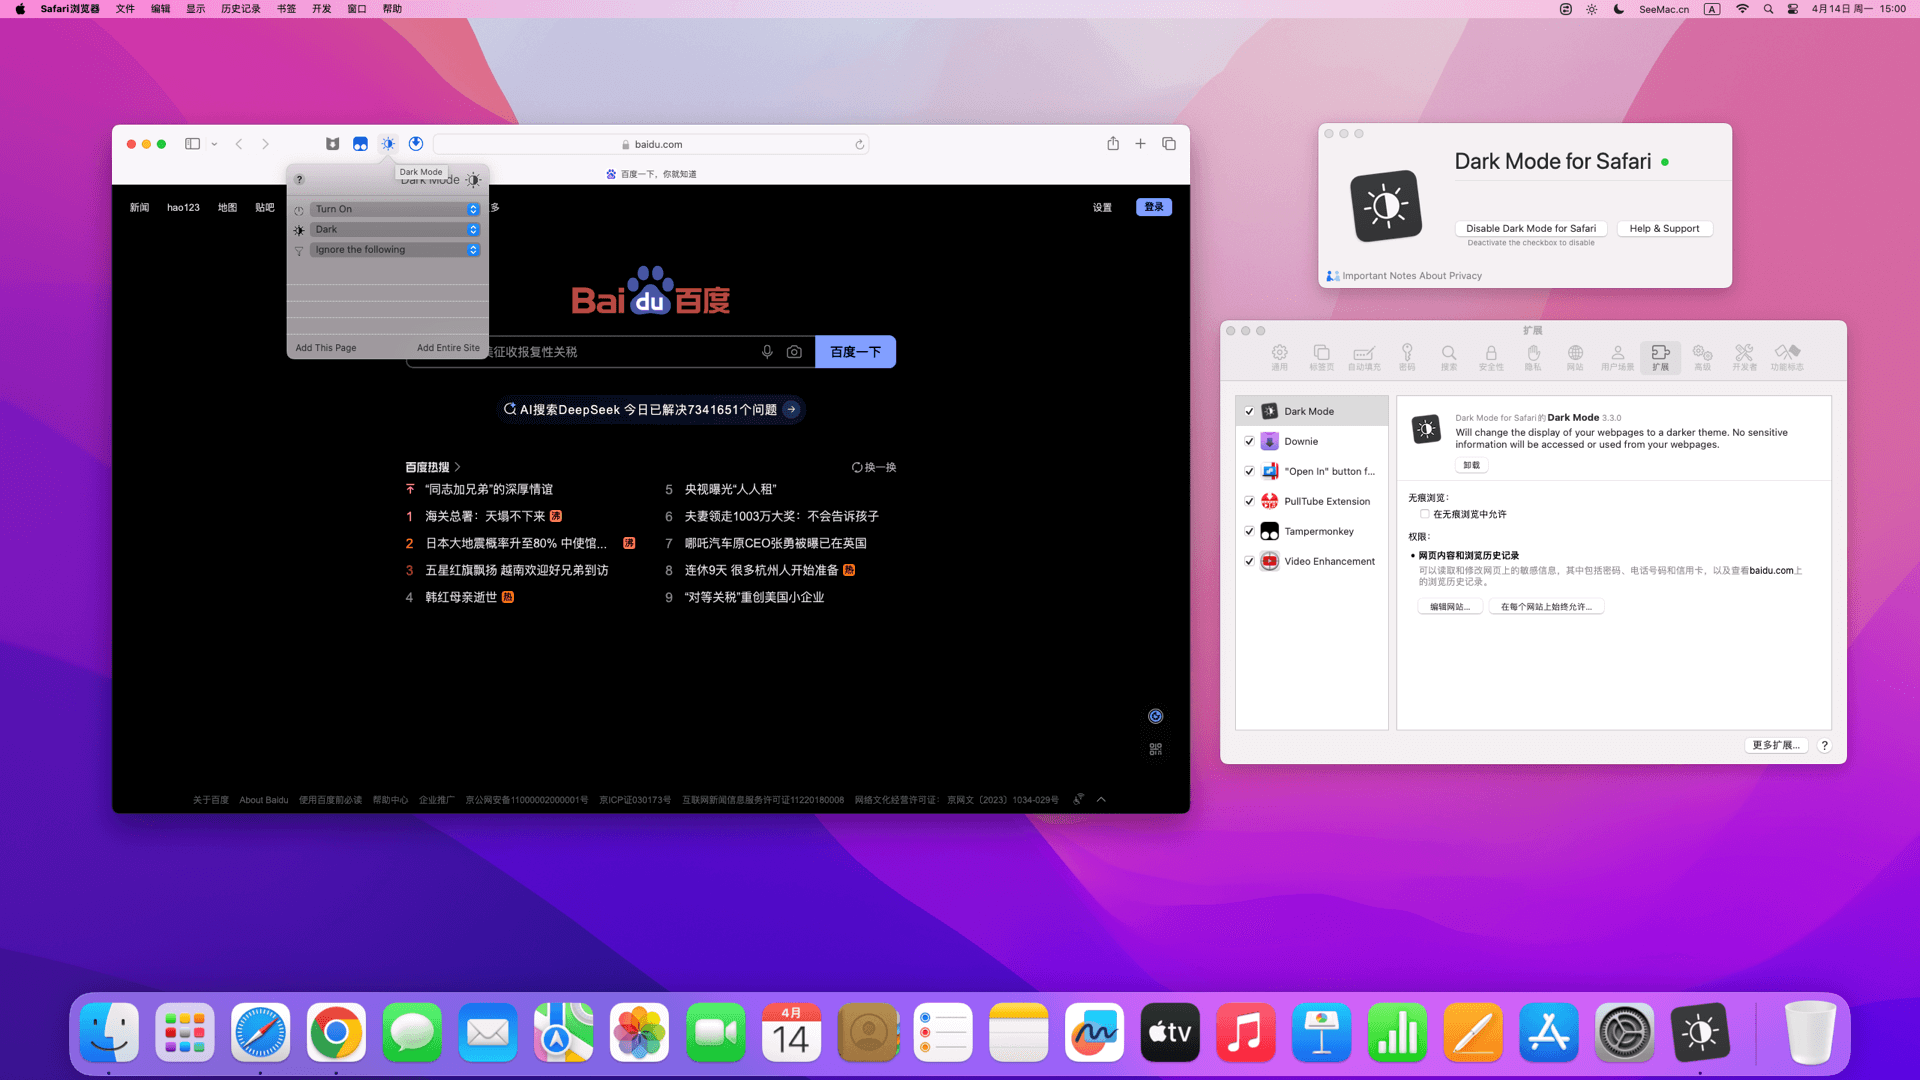The height and width of the screenshot is (1080, 1920).
Task: Open the 历史记录 menu in the menu bar
Action: tap(240, 9)
